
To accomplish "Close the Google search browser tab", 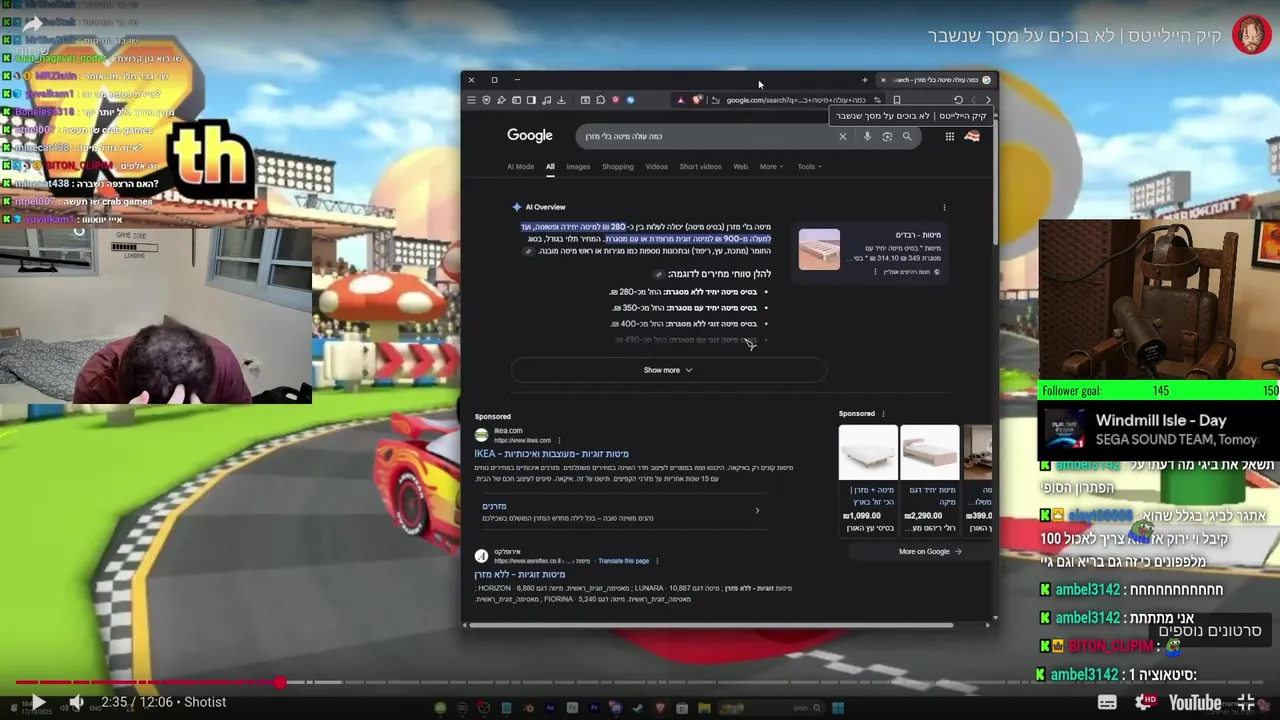I will (x=883, y=80).
